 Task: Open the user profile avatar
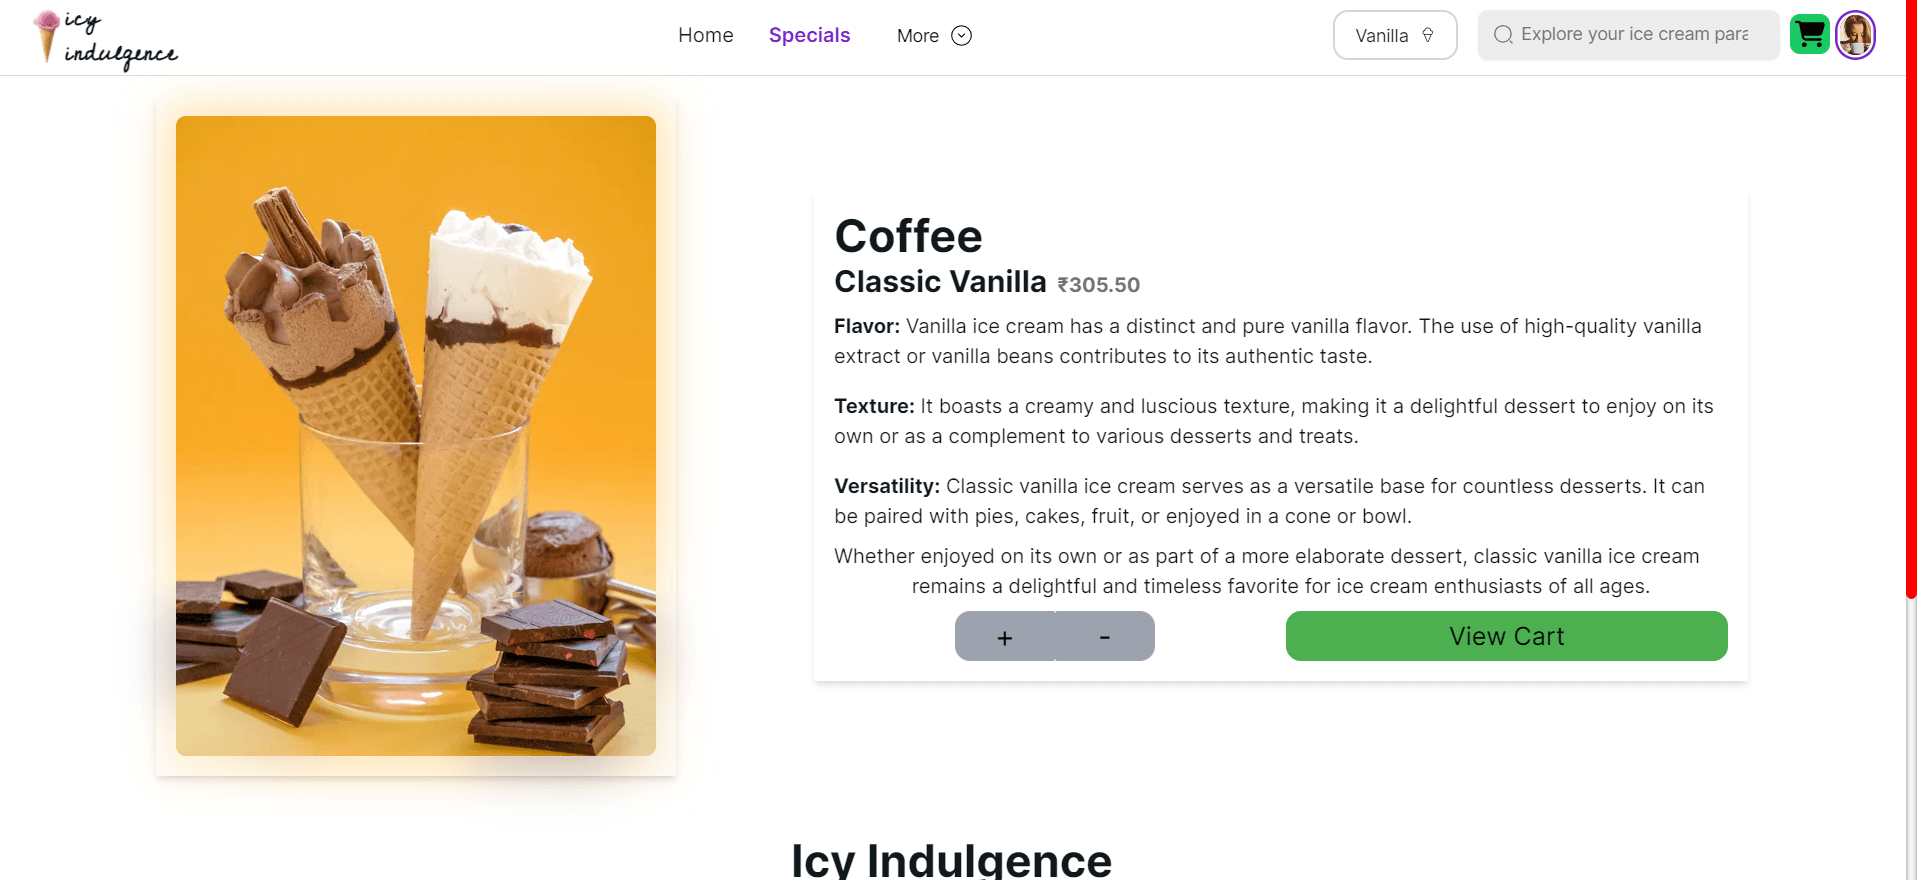[x=1855, y=35]
